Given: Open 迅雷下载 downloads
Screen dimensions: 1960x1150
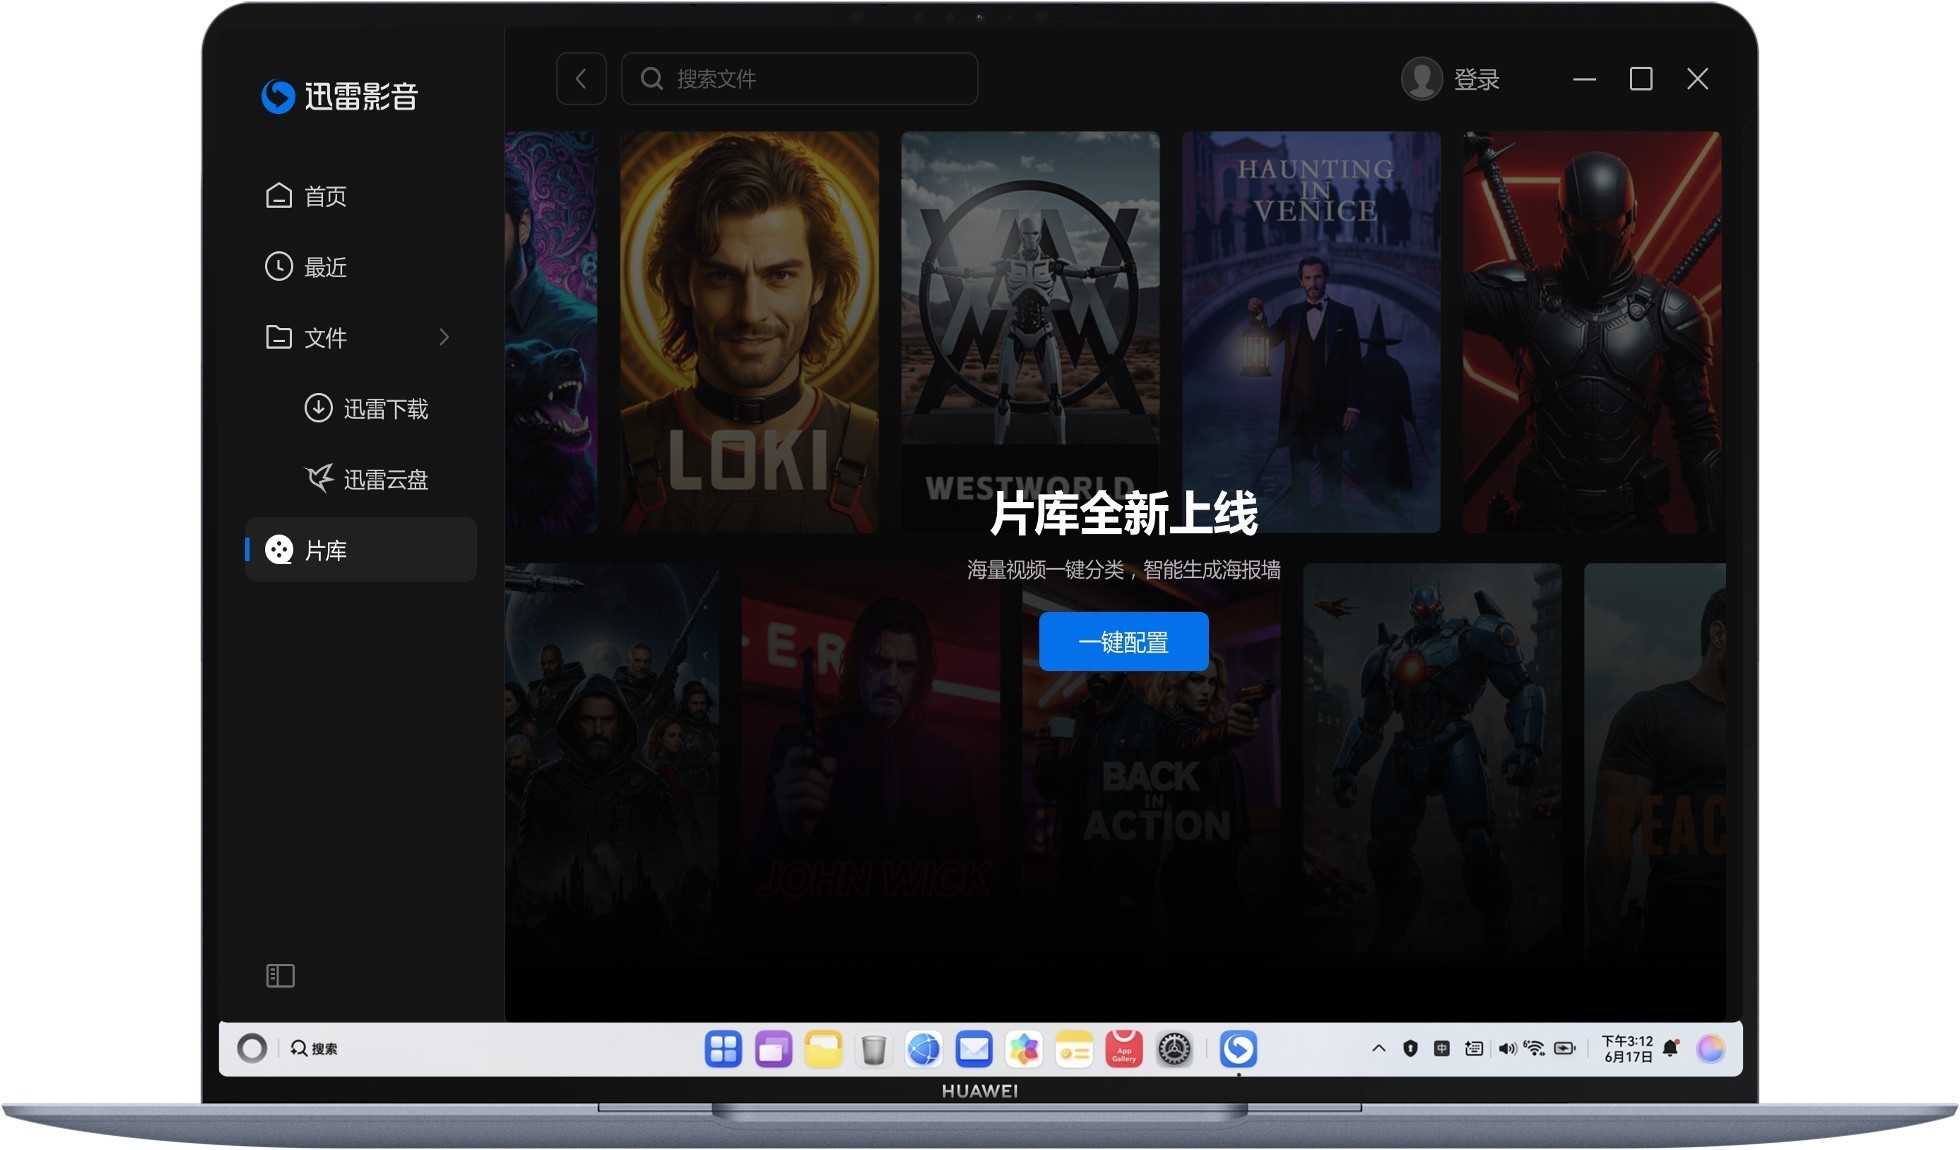Looking at the screenshot, I should coord(366,409).
